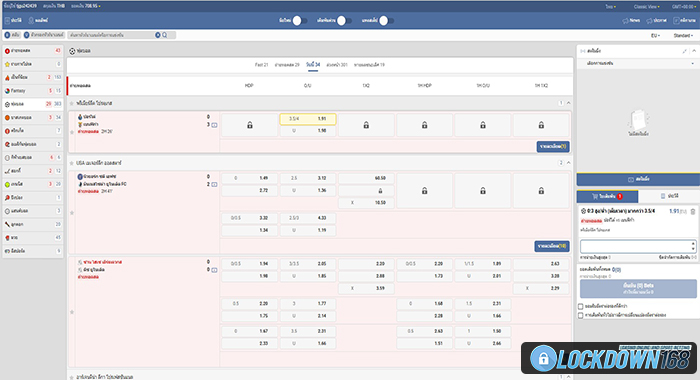This screenshot has height=380, width=700.
Task: Collapse the USA league with count 2
Action: (x=569, y=163)
